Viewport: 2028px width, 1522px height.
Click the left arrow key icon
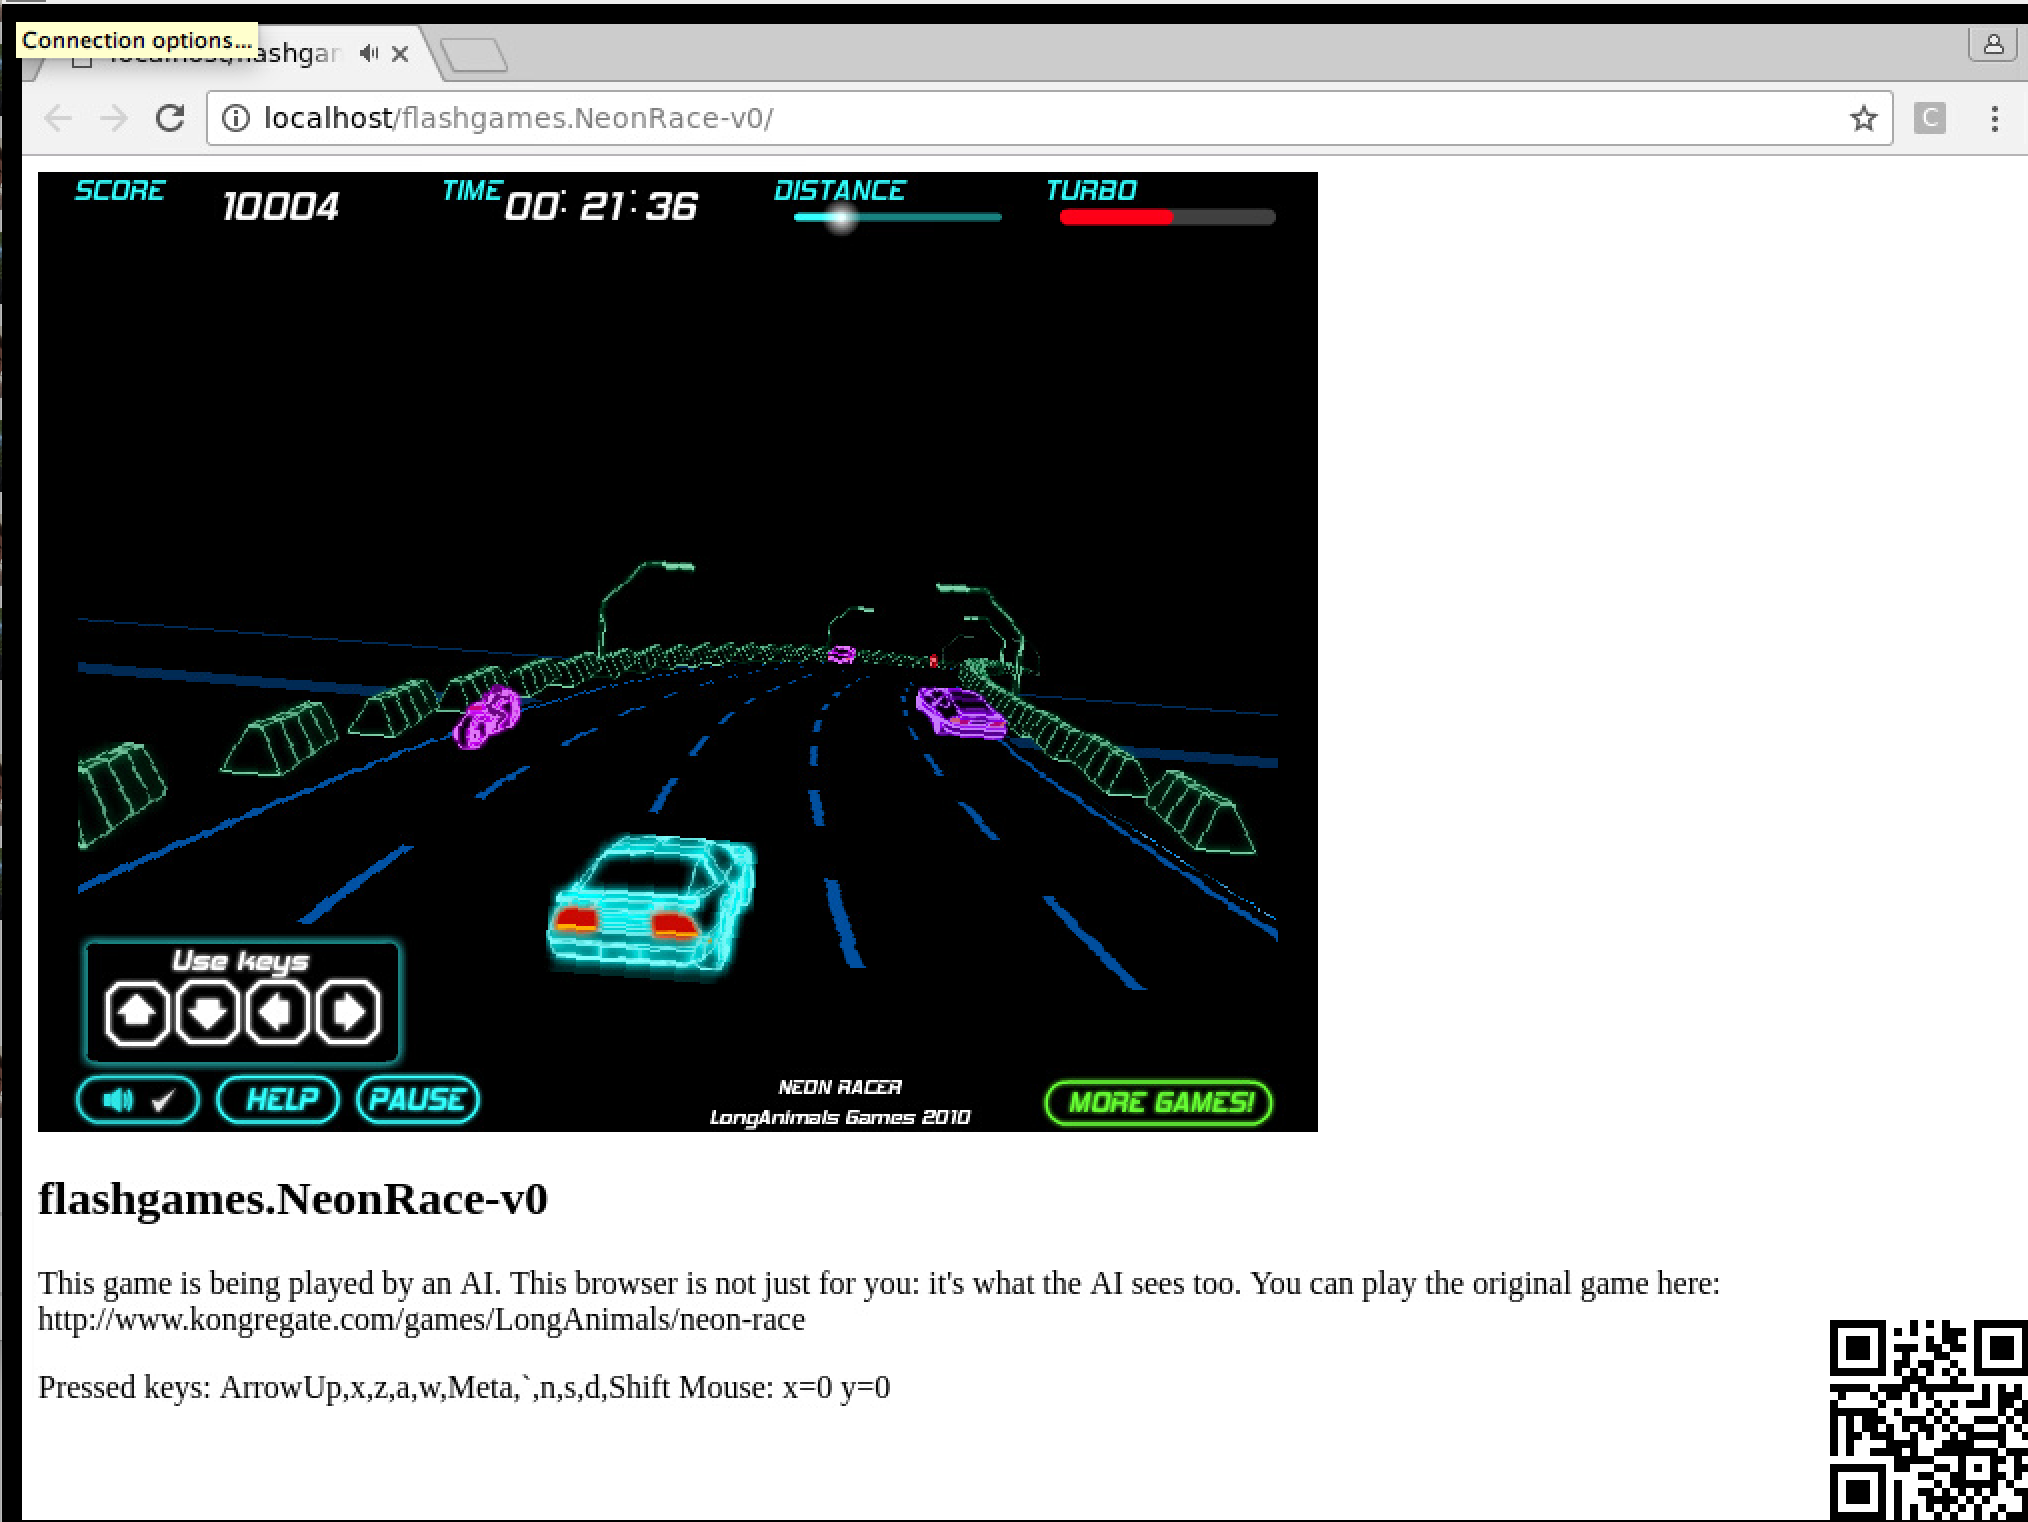tap(277, 1012)
